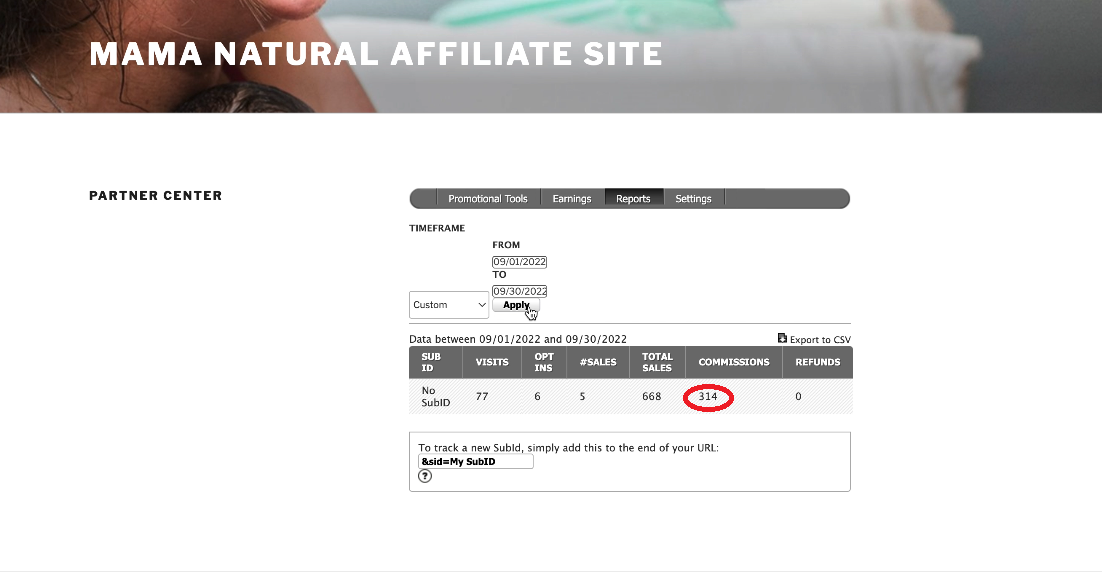This screenshot has height=579, width=1102.
Task: Click the OPT INS column header
Action: click(544, 362)
